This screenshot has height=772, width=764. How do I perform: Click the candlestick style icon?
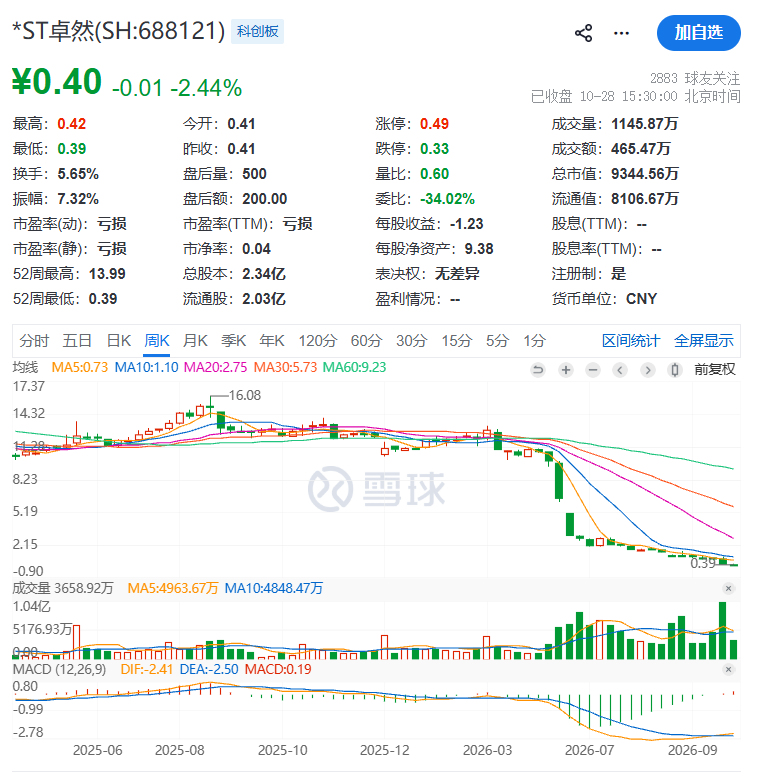675,370
